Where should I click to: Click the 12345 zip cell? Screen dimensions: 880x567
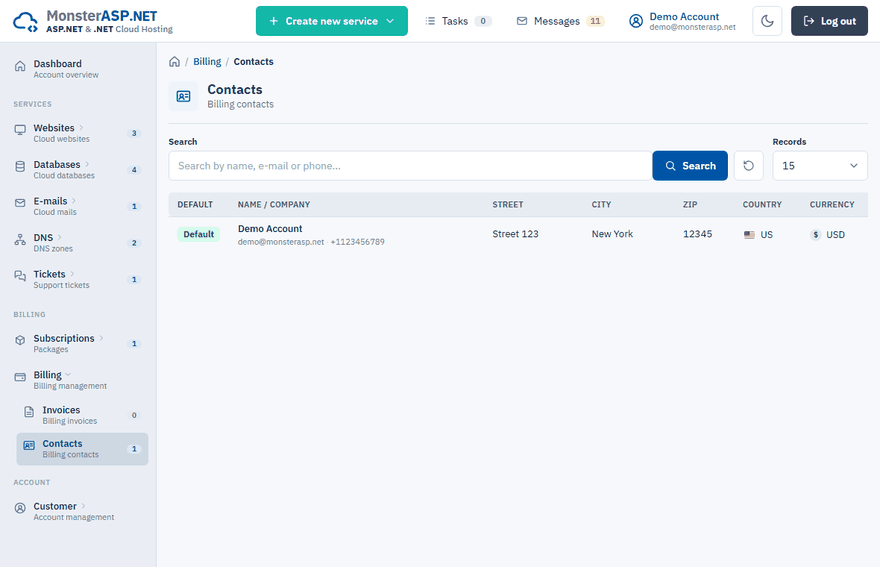click(698, 234)
